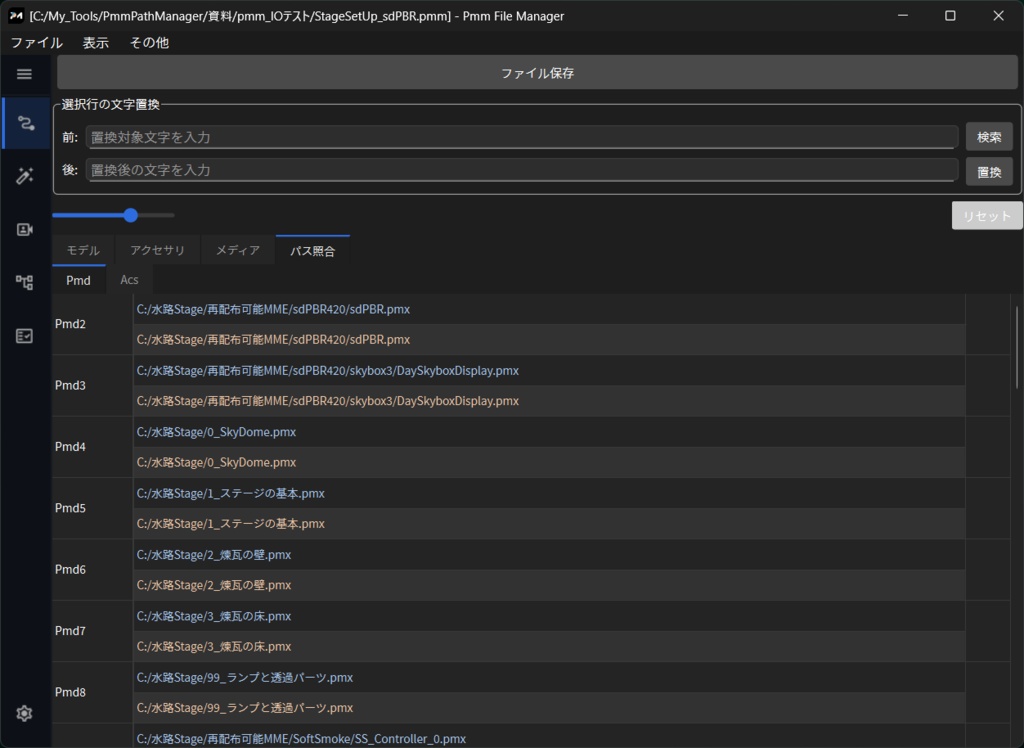This screenshot has width=1024, height=748.
Task: Click the 前 replacement target input field
Action: pos(520,137)
